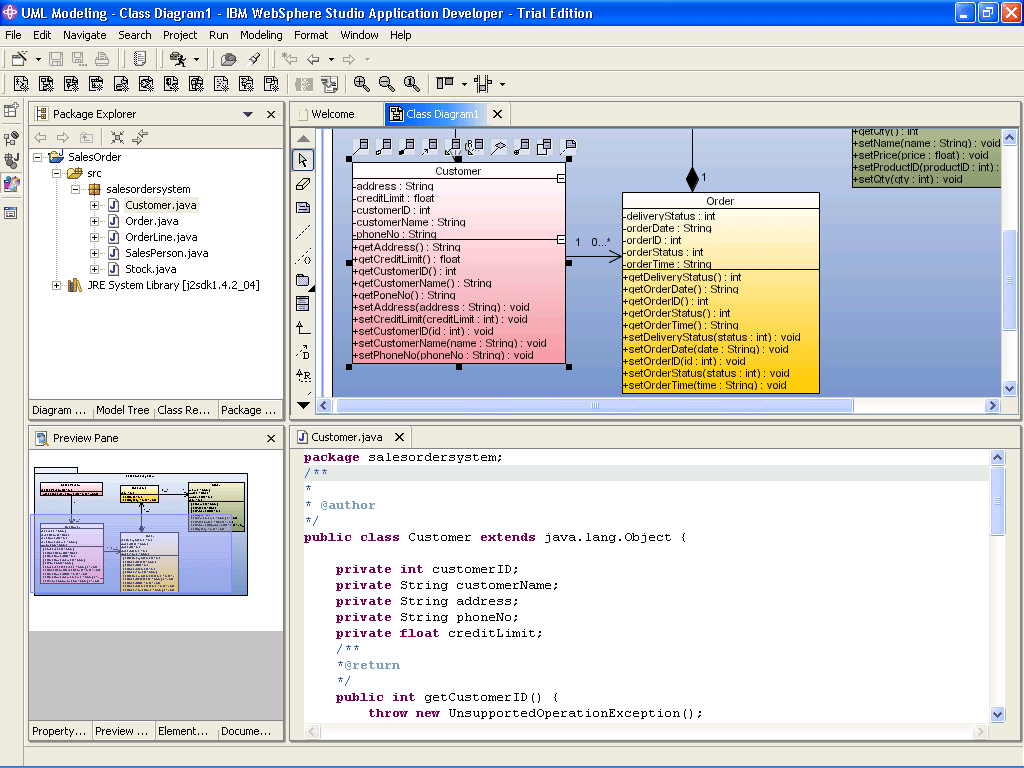Screen dimensions: 1024x768
Task: Select the eraser tool in diagram palette
Action: coord(303,184)
